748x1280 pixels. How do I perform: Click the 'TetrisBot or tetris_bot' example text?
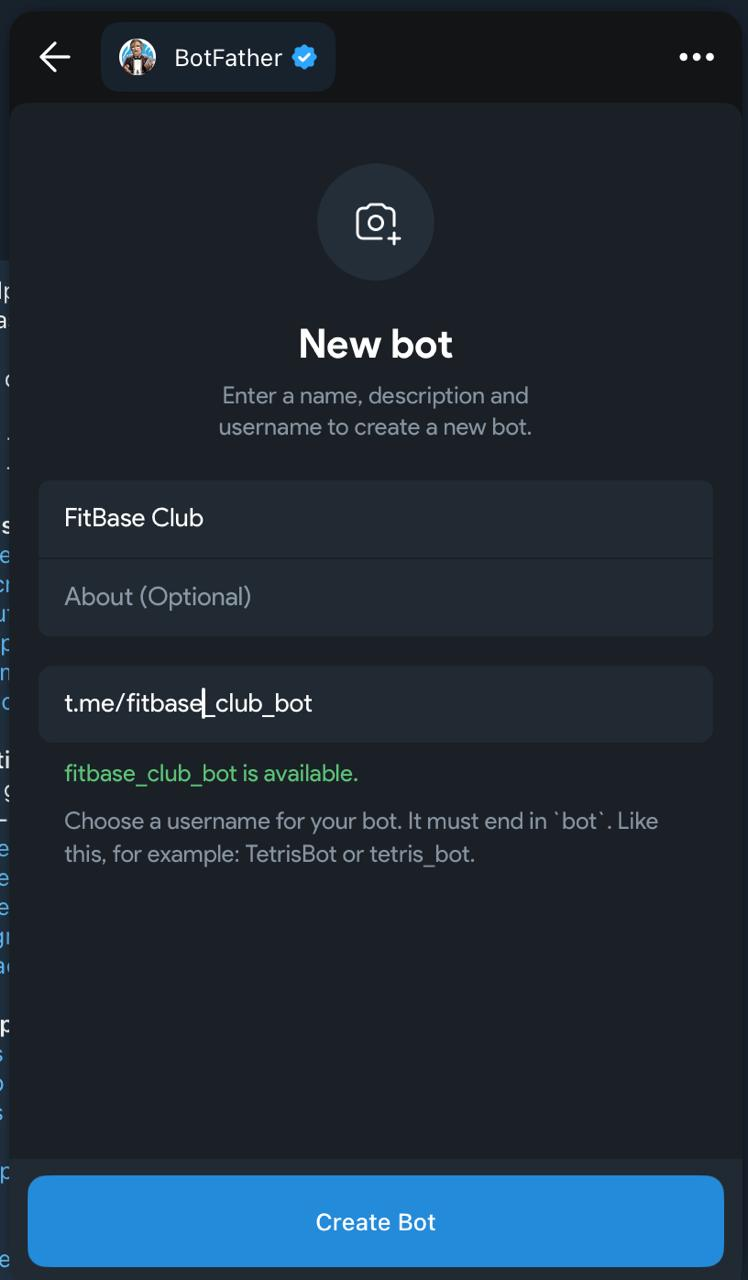pyautogui.click(x=360, y=855)
